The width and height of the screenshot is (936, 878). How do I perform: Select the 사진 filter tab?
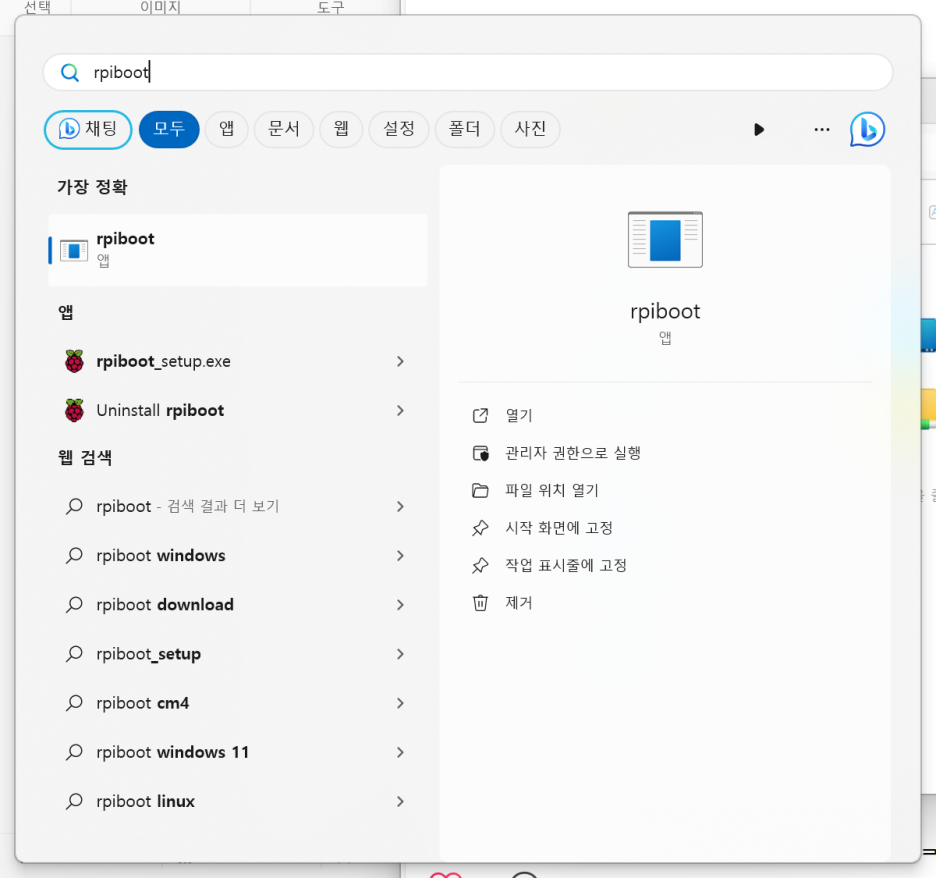(530, 129)
